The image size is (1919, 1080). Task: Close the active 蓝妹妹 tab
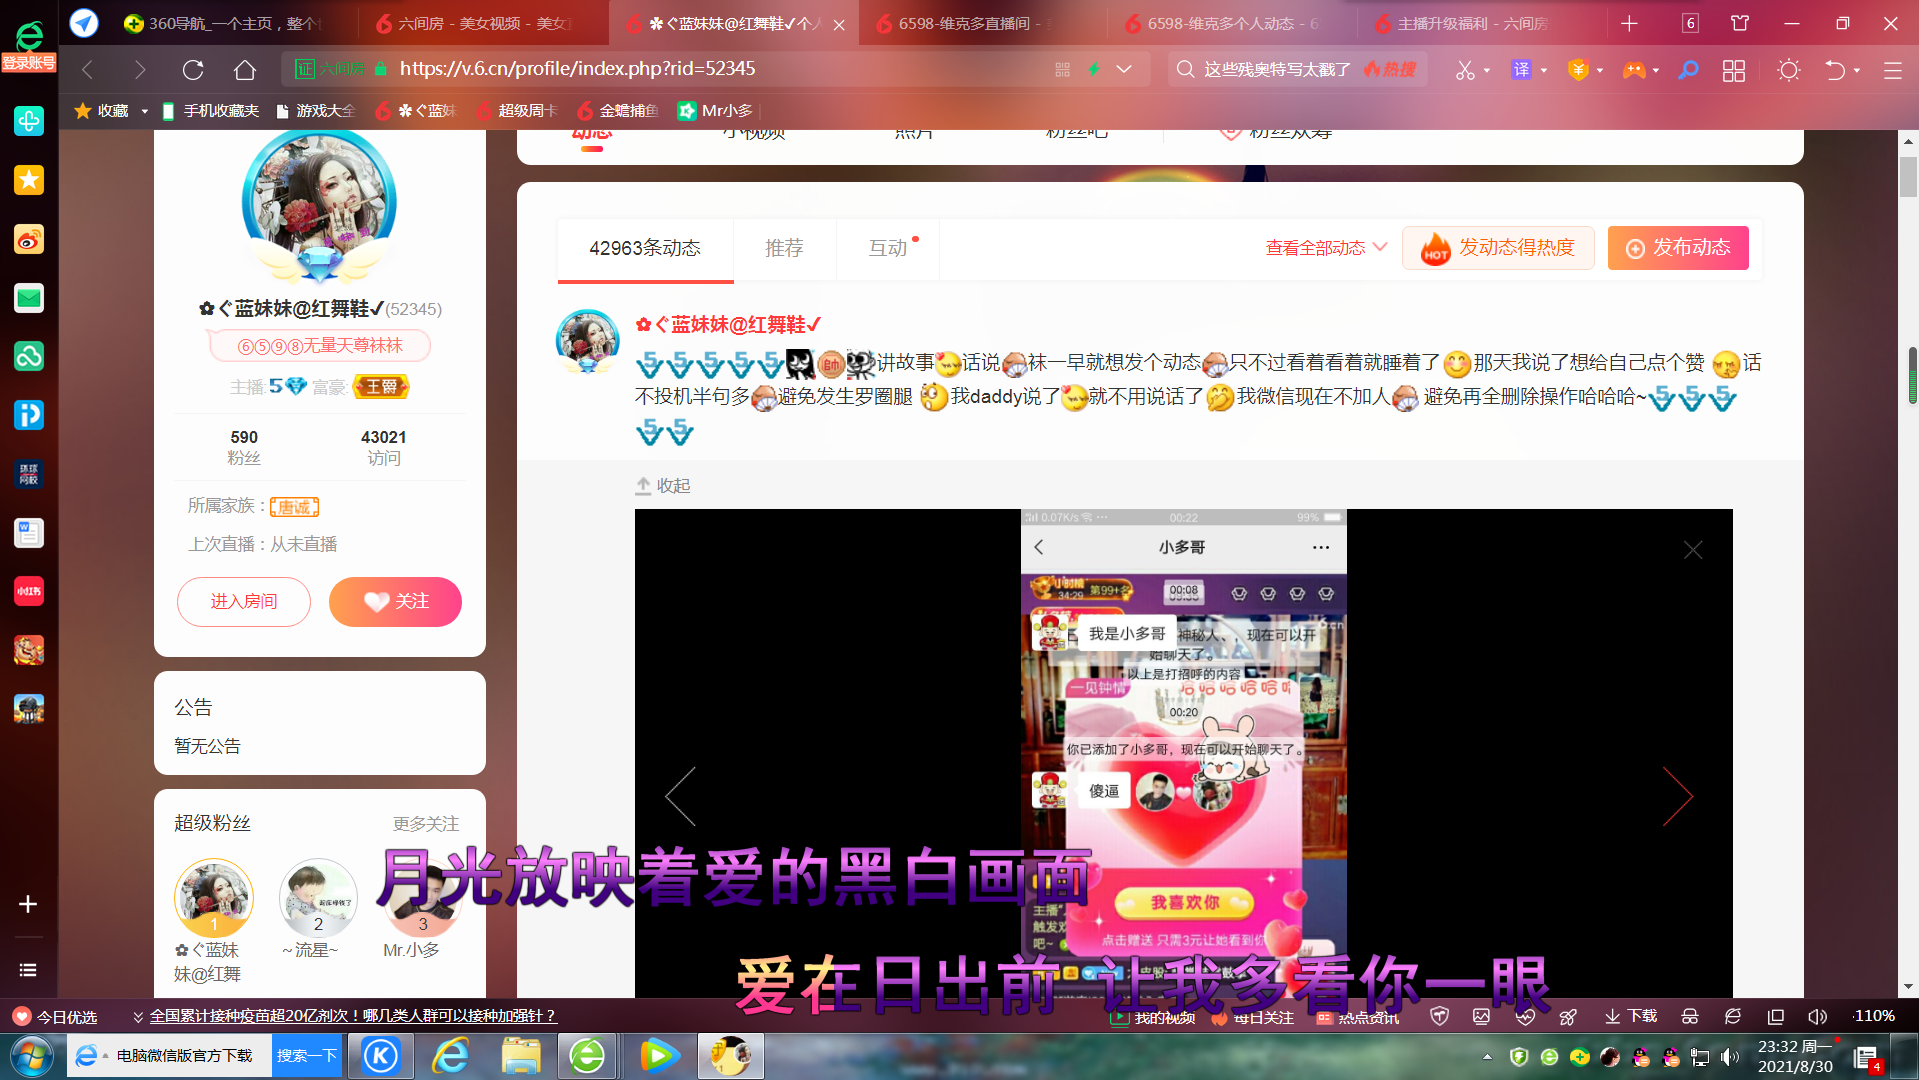839,24
